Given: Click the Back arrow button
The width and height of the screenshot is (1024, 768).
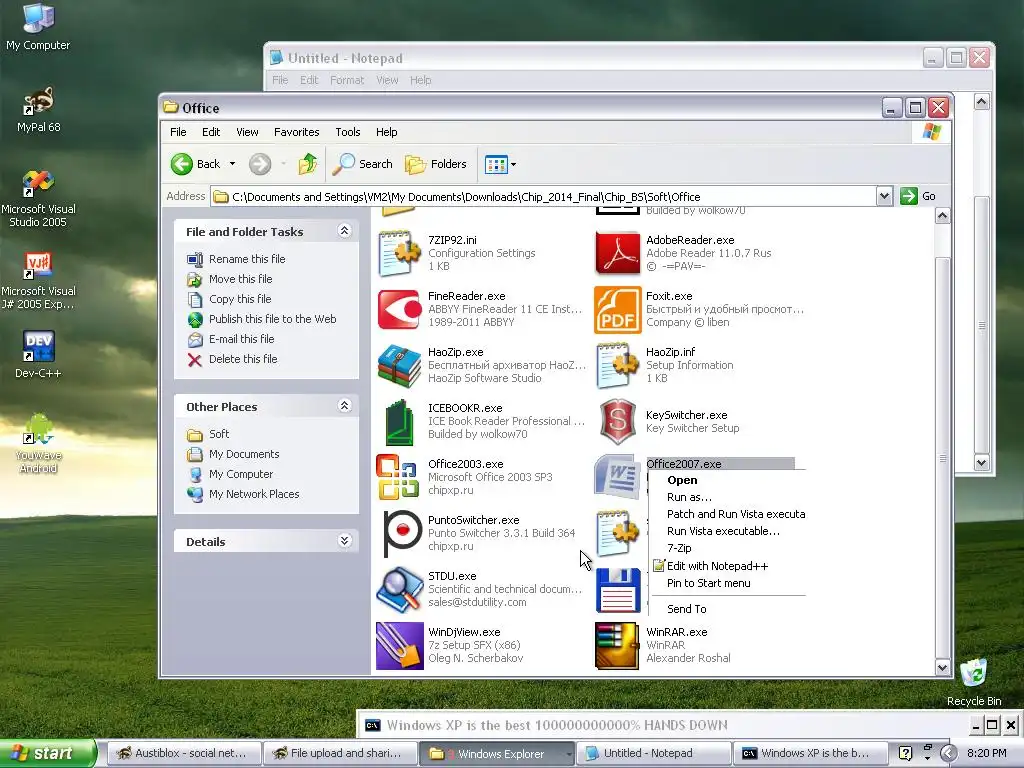Looking at the screenshot, I should tap(196, 164).
